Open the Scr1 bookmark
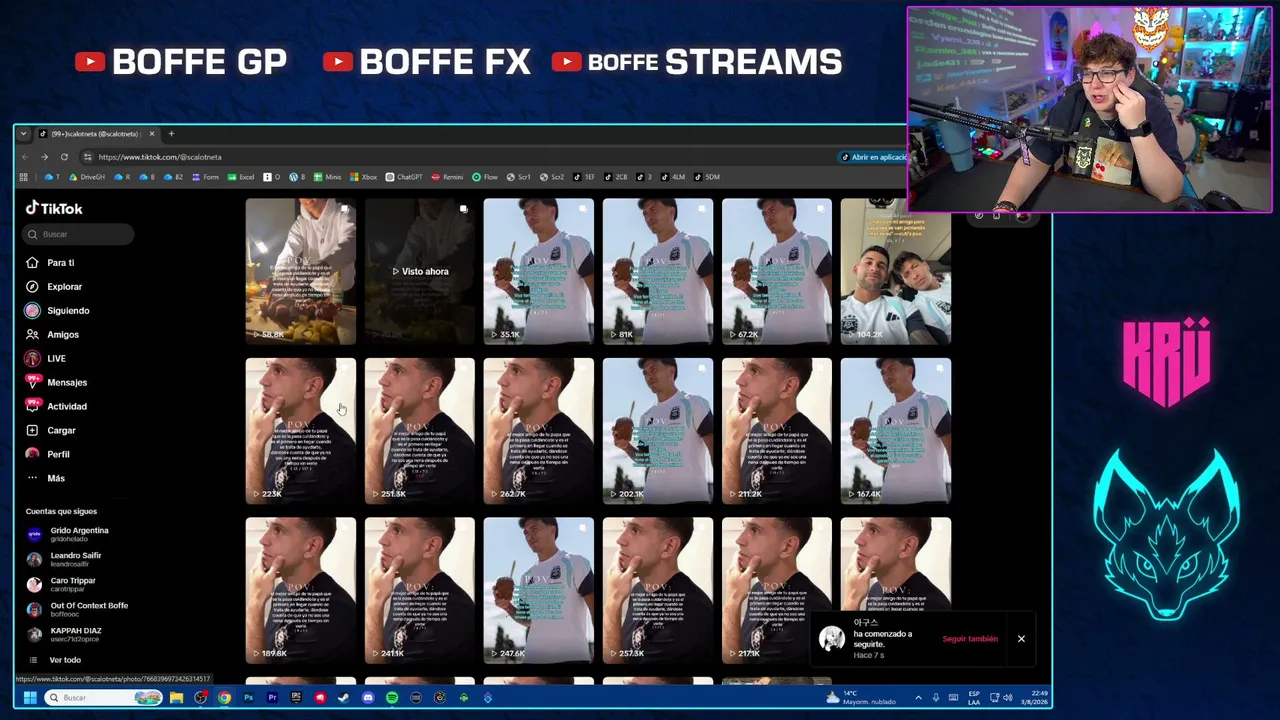The width and height of the screenshot is (1280, 720). tap(519, 177)
